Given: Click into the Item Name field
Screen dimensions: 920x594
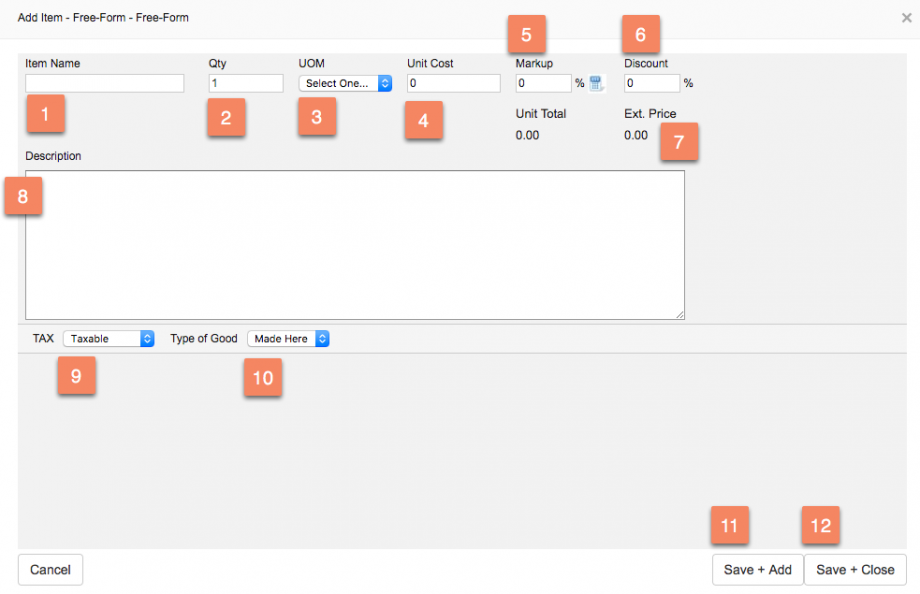Looking at the screenshot, I should coord(103,83).
